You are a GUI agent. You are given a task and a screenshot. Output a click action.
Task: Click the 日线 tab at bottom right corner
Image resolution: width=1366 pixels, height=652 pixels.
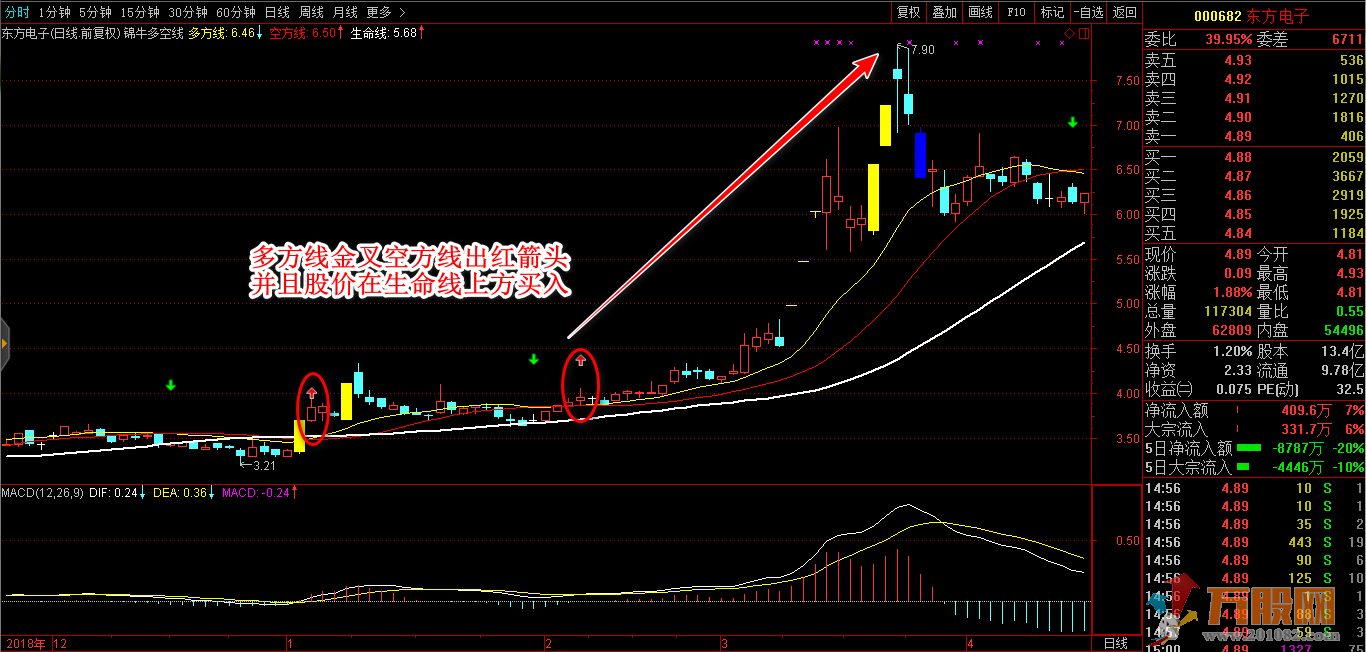point(1115,643)
